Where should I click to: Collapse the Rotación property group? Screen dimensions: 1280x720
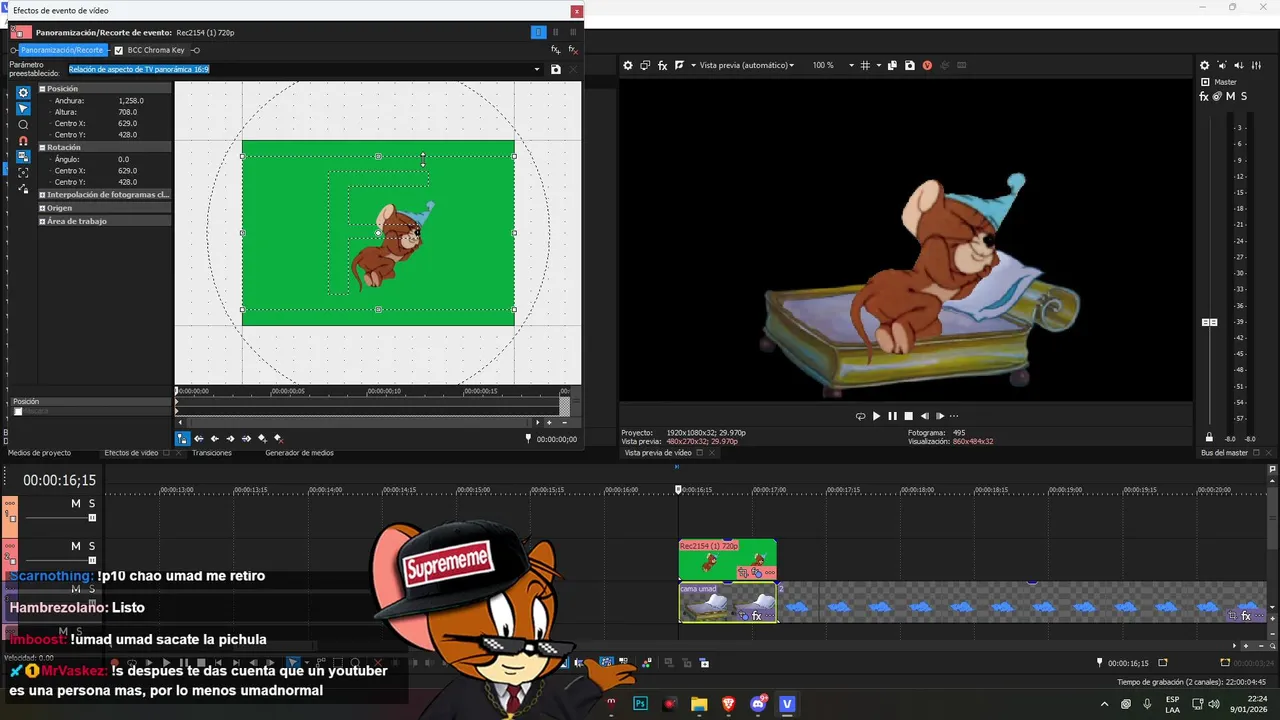click(43, 147)
